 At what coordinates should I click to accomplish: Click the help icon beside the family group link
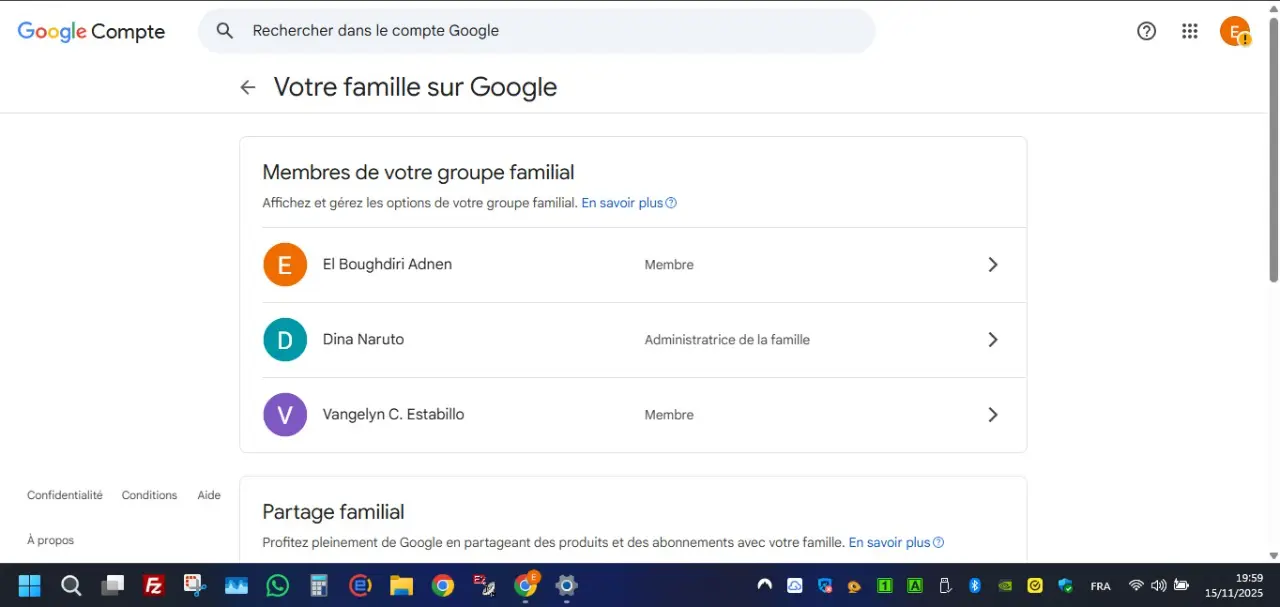click(671, 203)
